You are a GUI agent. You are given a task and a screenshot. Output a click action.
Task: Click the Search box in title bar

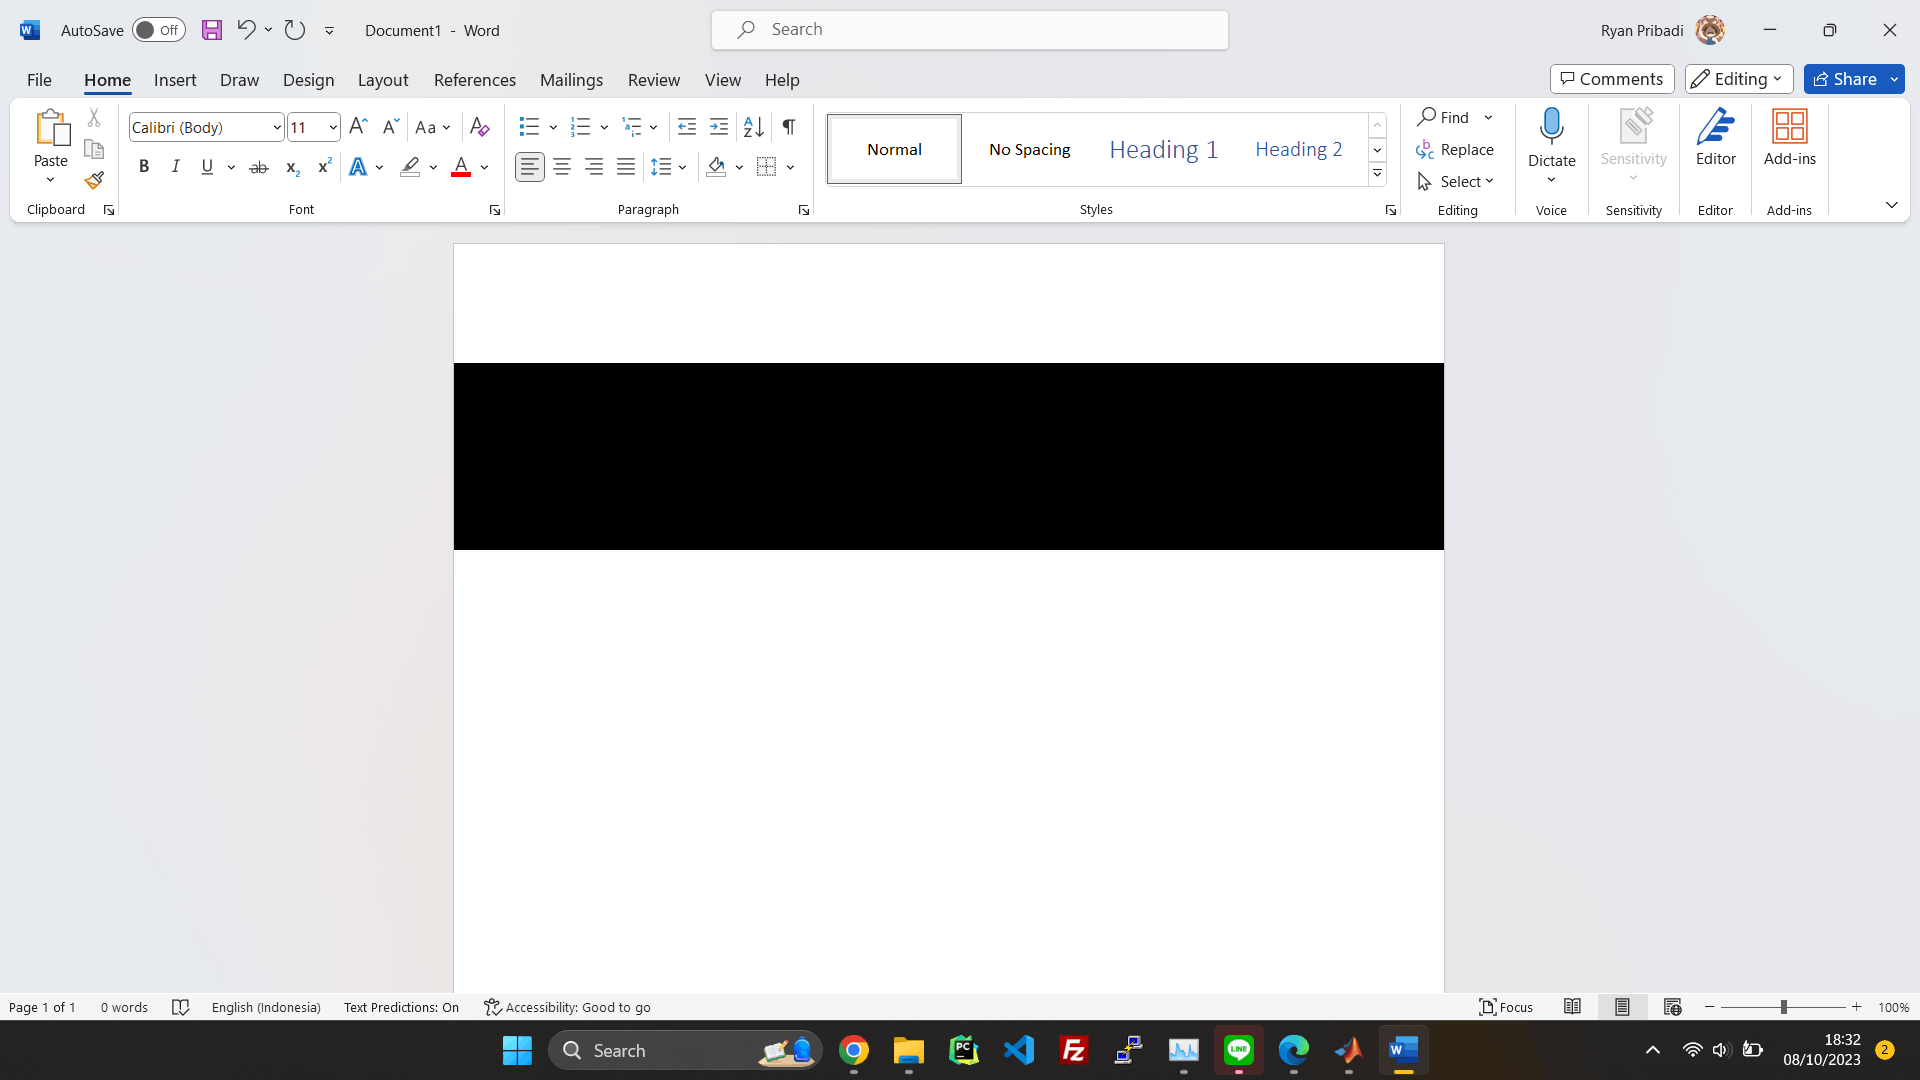point(970,30)
